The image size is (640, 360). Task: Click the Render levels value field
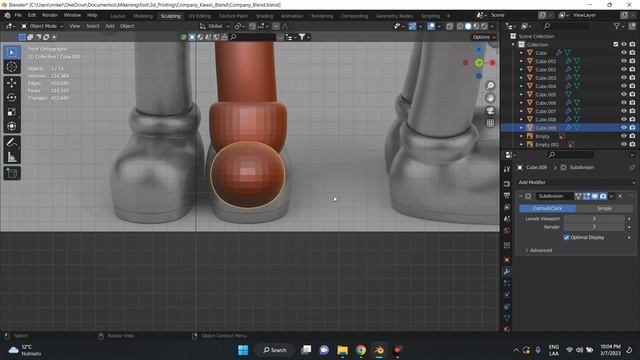coord(594,227)
